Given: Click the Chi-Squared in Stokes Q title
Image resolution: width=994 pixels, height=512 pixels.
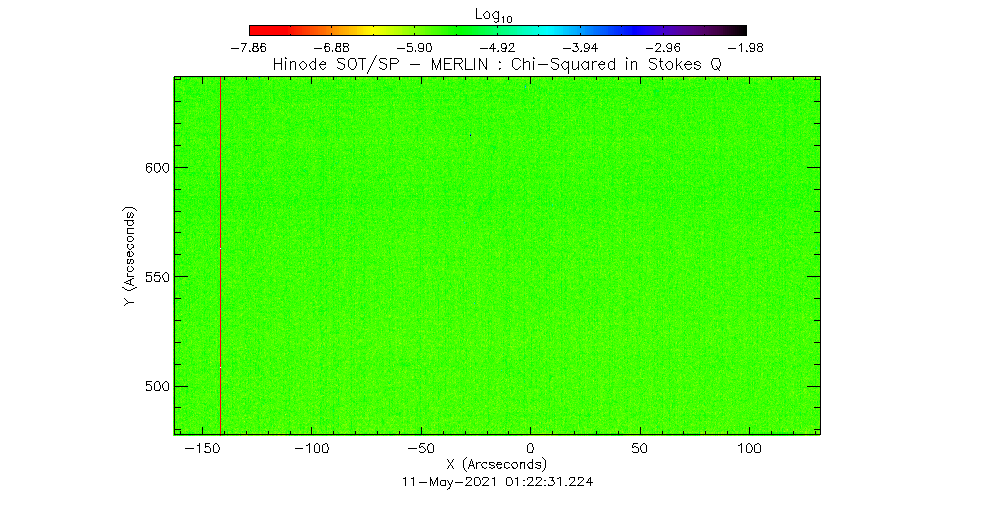Looking at the screenshot, I should (x=497, y=65).
